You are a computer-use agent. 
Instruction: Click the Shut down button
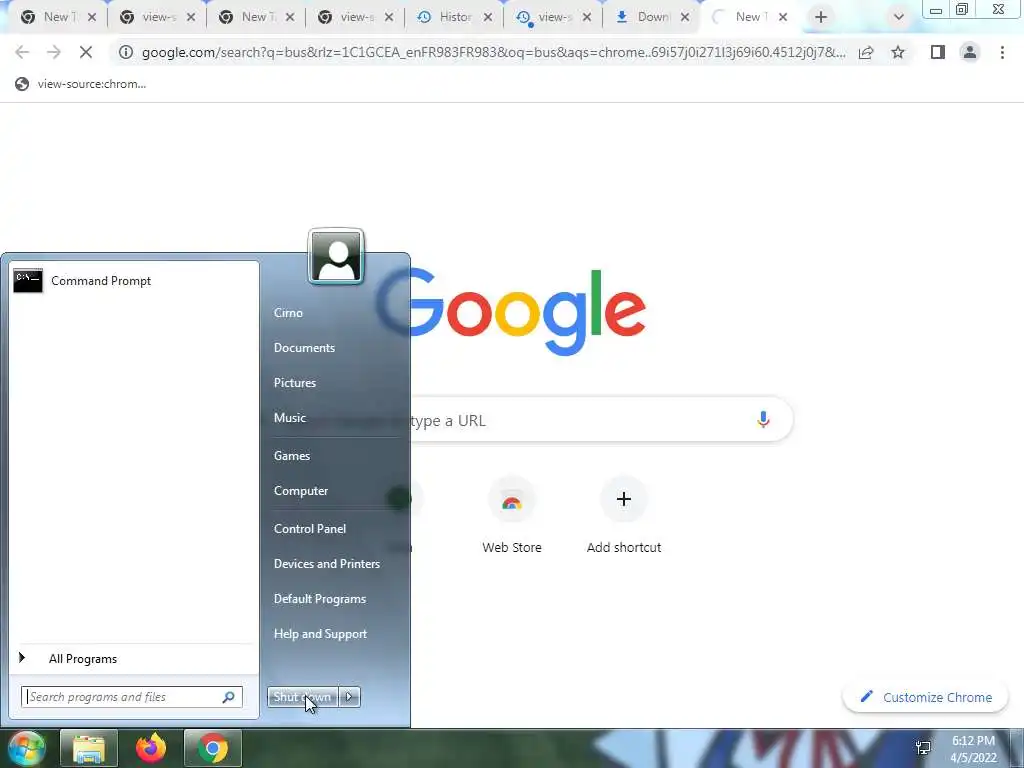(x=302, y=697)
